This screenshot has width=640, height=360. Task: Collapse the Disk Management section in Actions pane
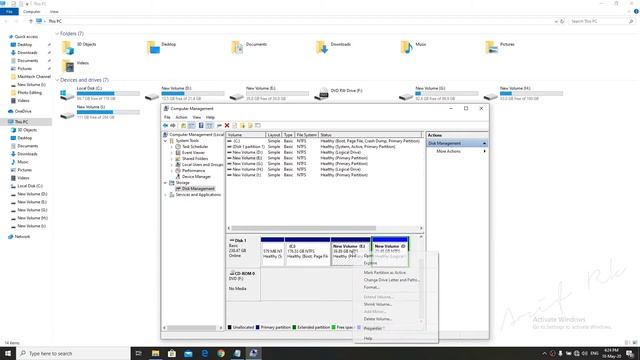[x=484, y=143]
